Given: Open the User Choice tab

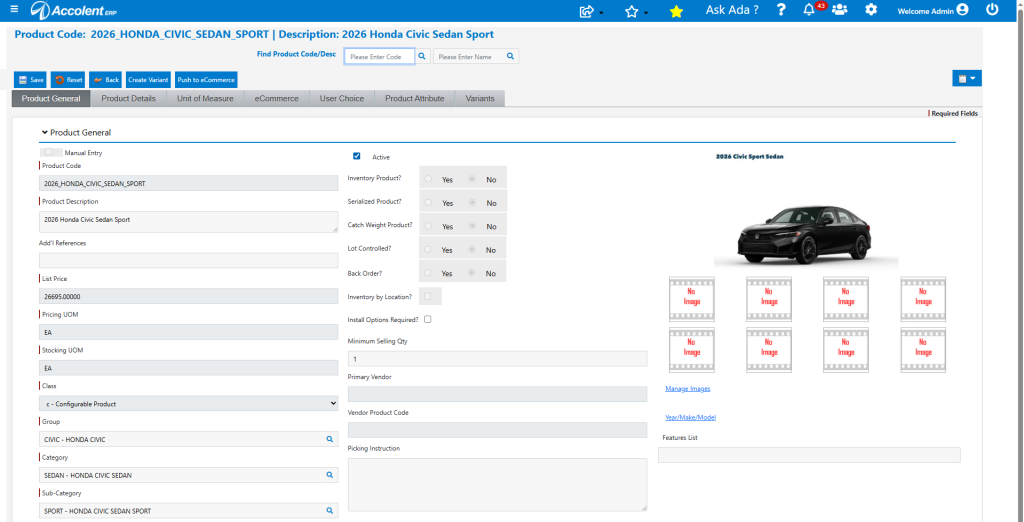Looking at the screenshot, I should coord(342,99).
